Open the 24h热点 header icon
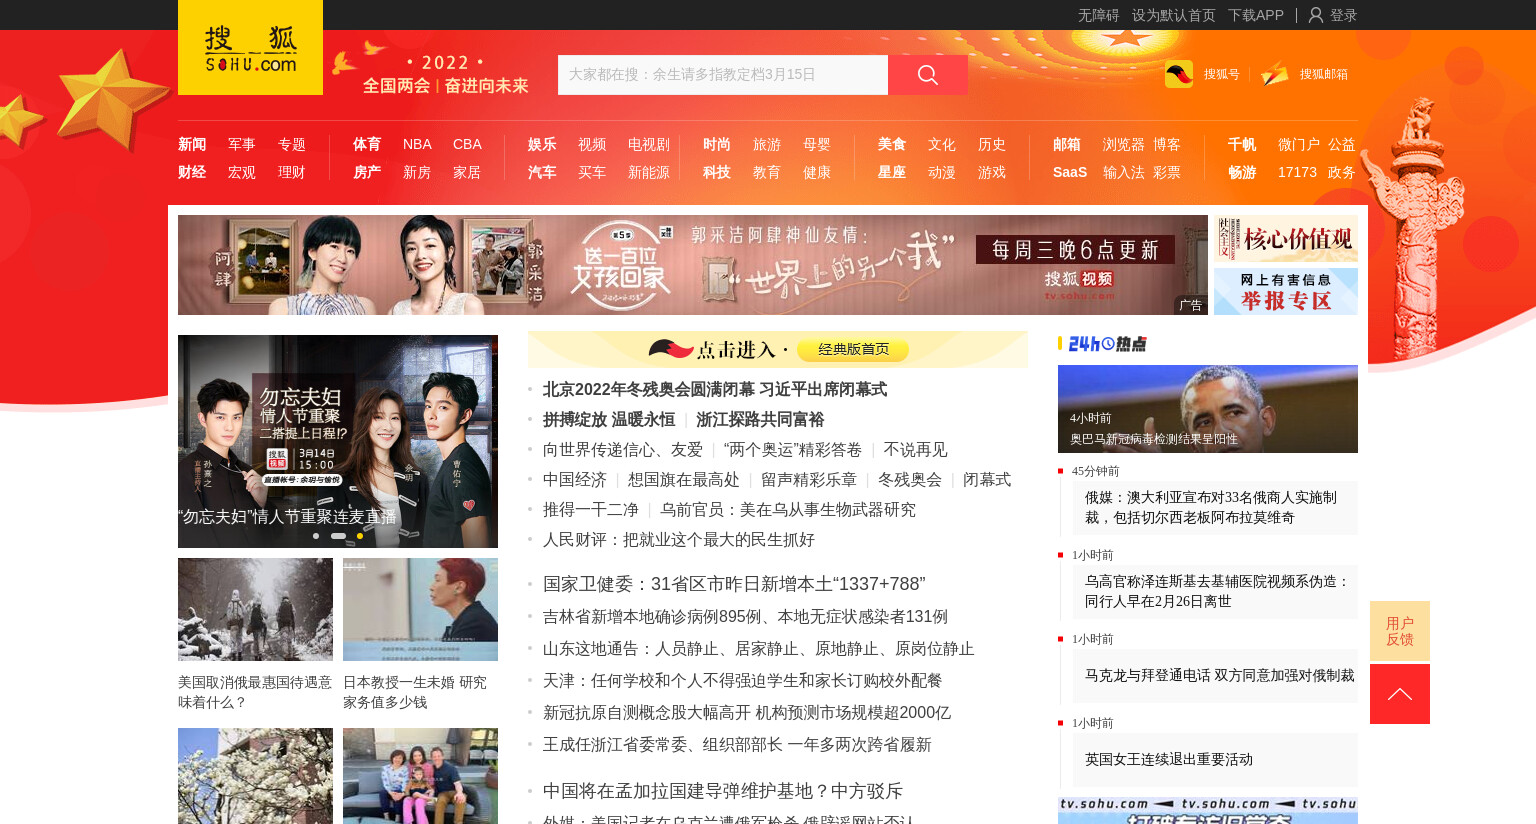This screenshot has height=824, width=1536. coord(1107,344)
